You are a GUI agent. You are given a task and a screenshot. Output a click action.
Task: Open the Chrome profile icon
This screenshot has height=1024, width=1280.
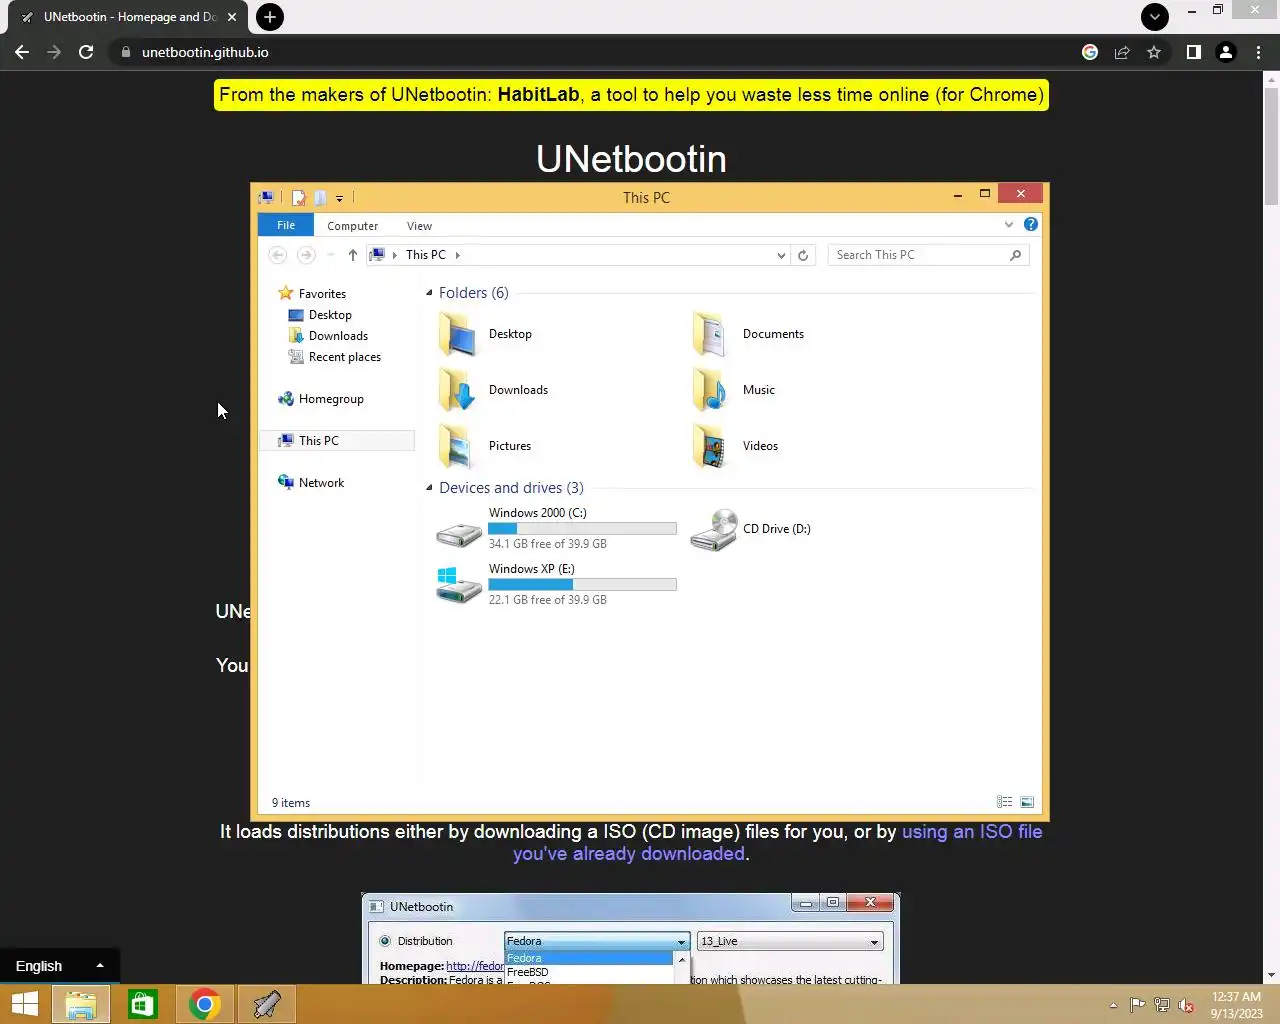tap(1226, 52)
